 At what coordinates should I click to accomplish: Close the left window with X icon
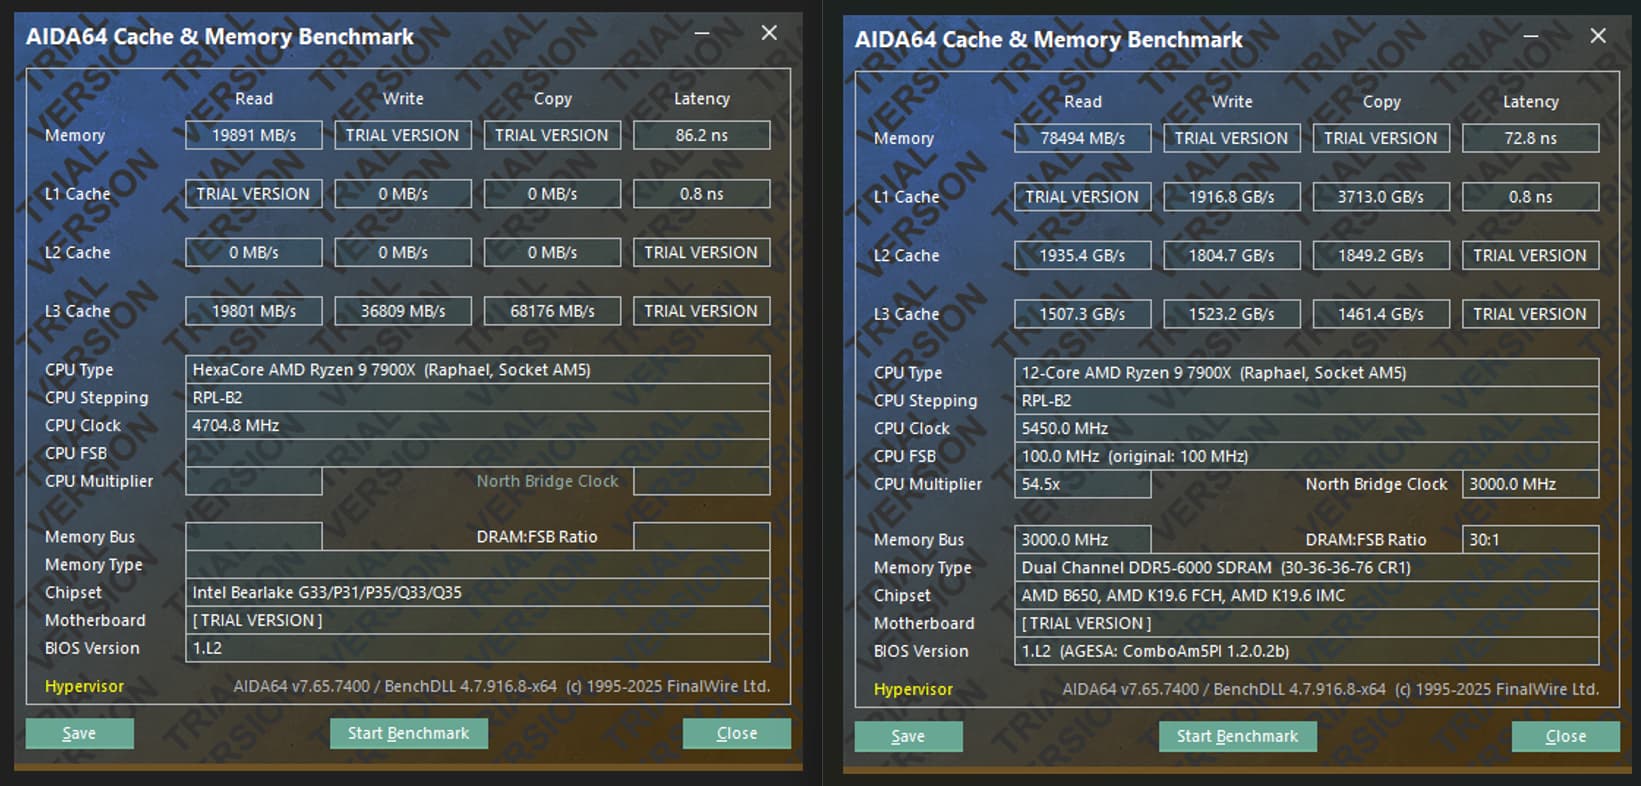point(769,33)
